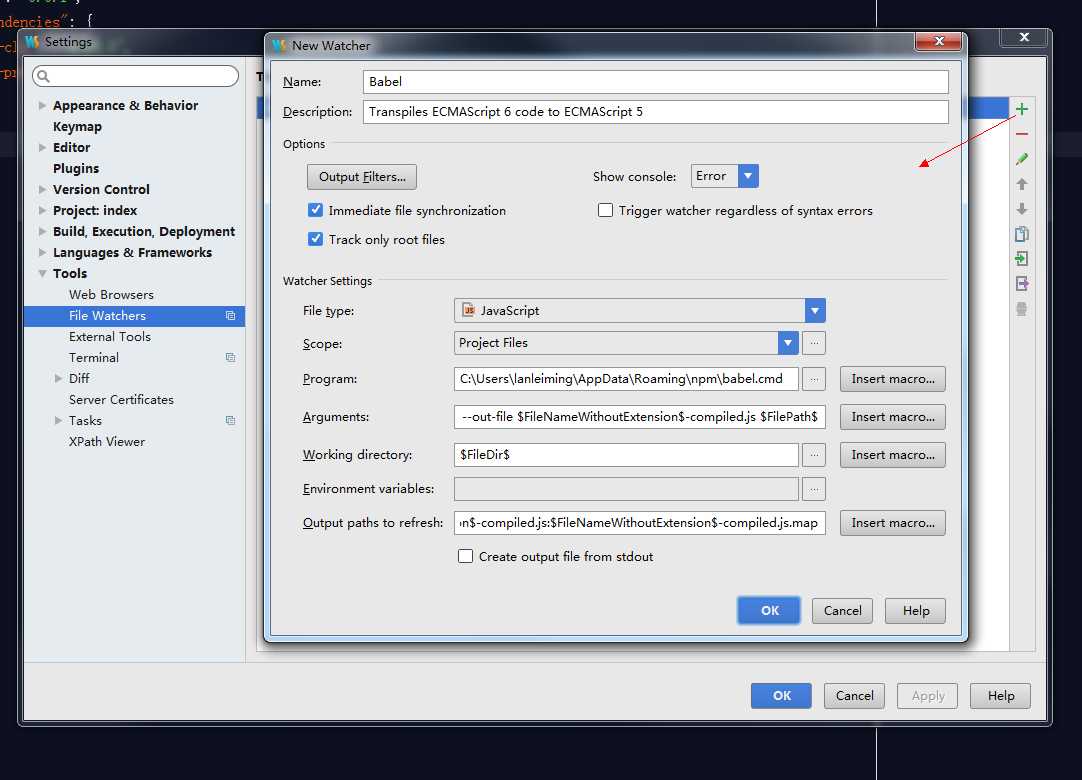Click OK in the Settings window
This screenshot has width=1082, height=780.
coord(781,696)
